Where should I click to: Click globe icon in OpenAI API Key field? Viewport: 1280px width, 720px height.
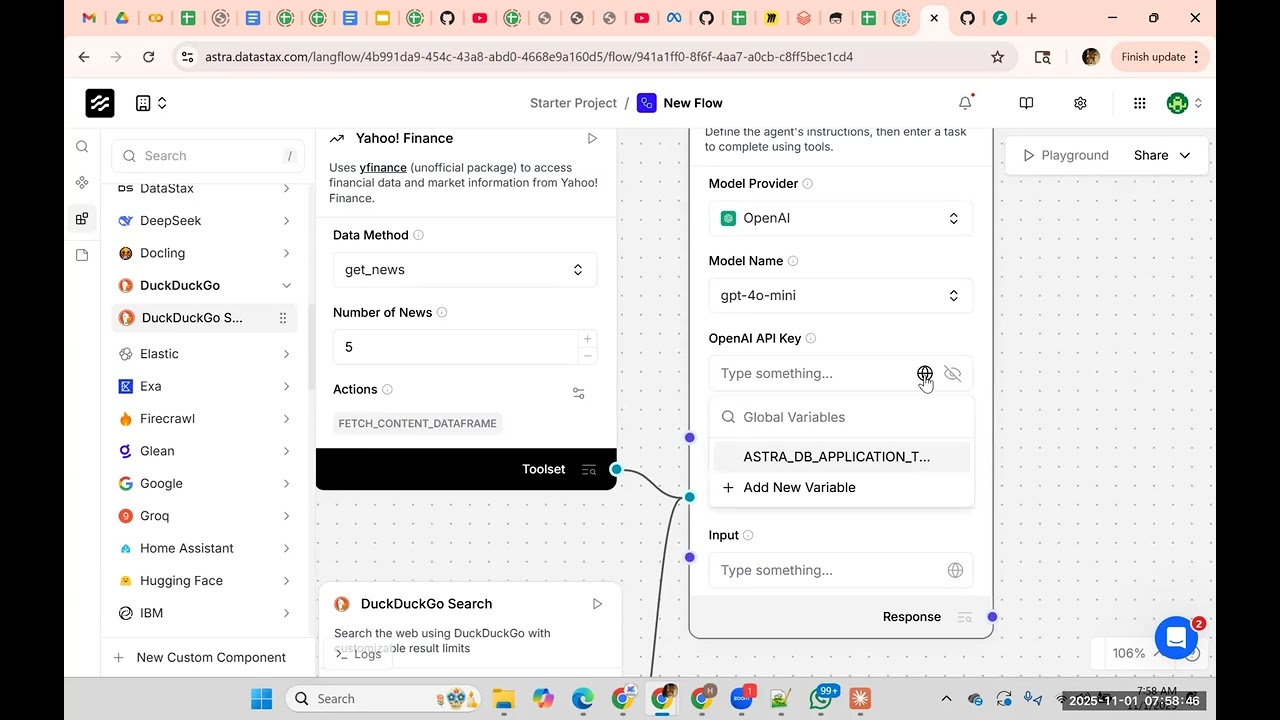click(925, 373)
